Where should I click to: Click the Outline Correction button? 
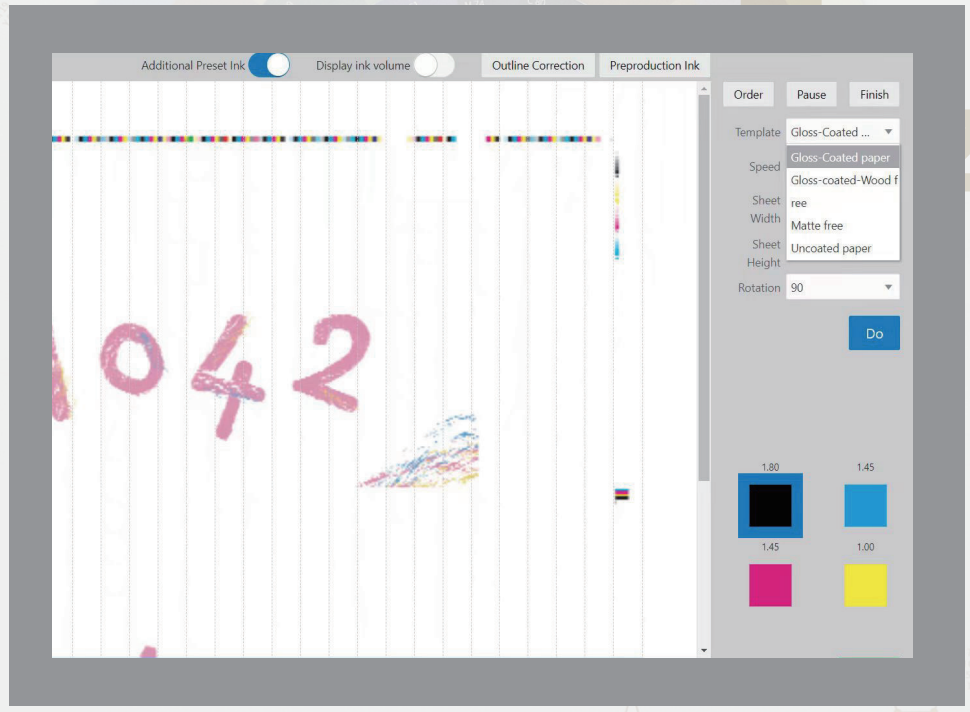tap(538, 66)
